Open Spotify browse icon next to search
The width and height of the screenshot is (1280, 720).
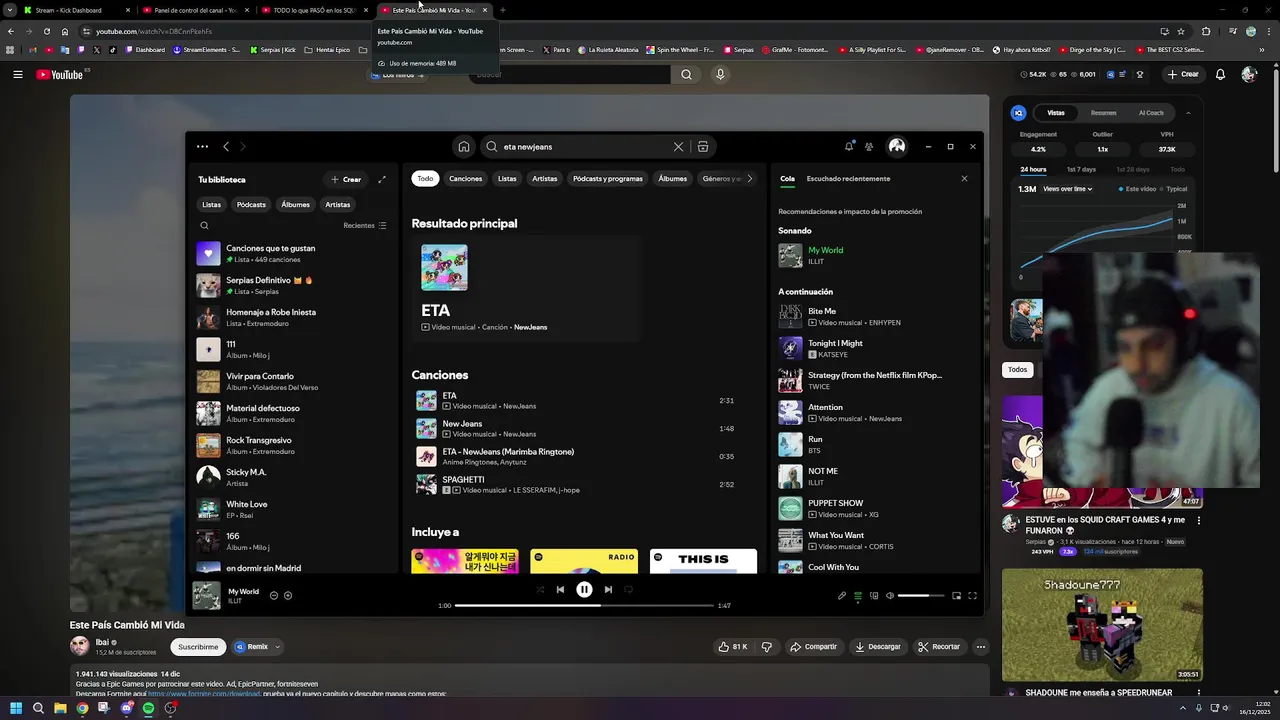[703, 147]
